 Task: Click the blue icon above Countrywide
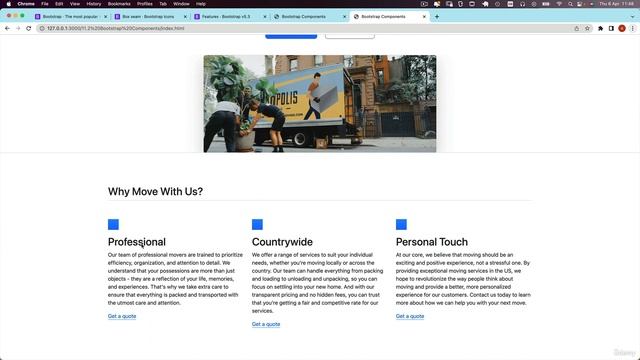(257, 224)
